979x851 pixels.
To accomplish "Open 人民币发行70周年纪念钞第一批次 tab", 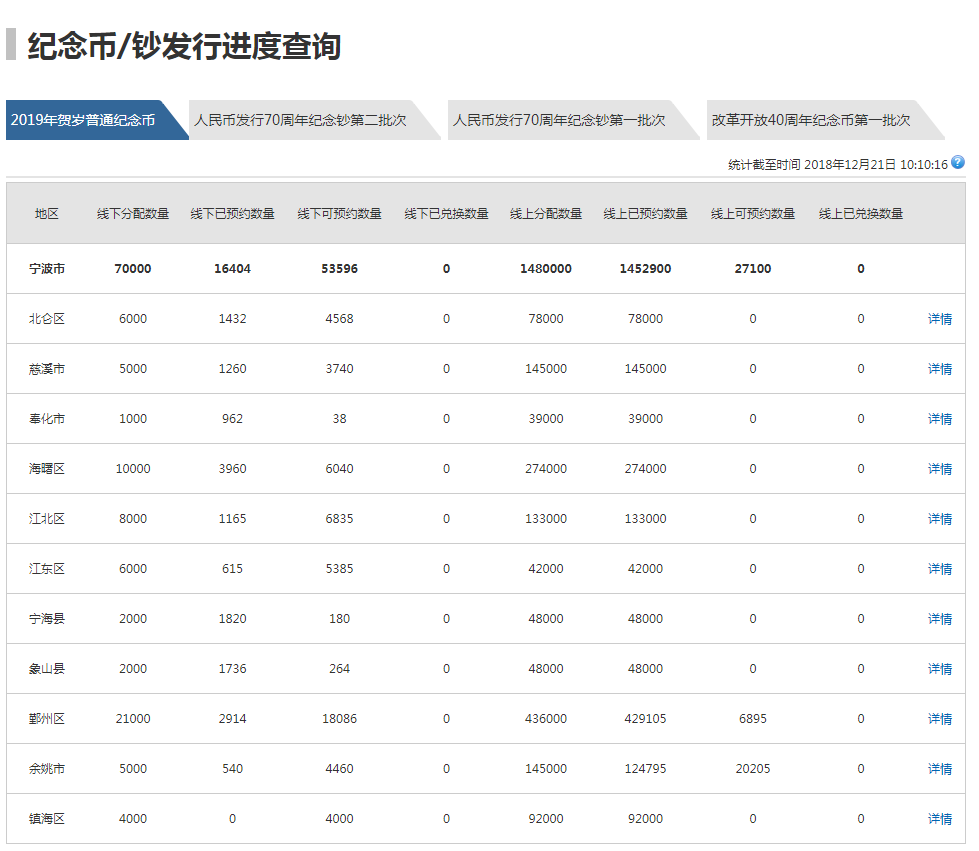I will tap(559, 120).
